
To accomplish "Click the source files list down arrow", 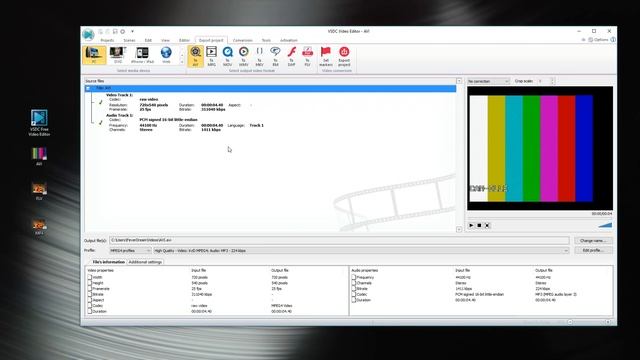I will tap(459, 229).
